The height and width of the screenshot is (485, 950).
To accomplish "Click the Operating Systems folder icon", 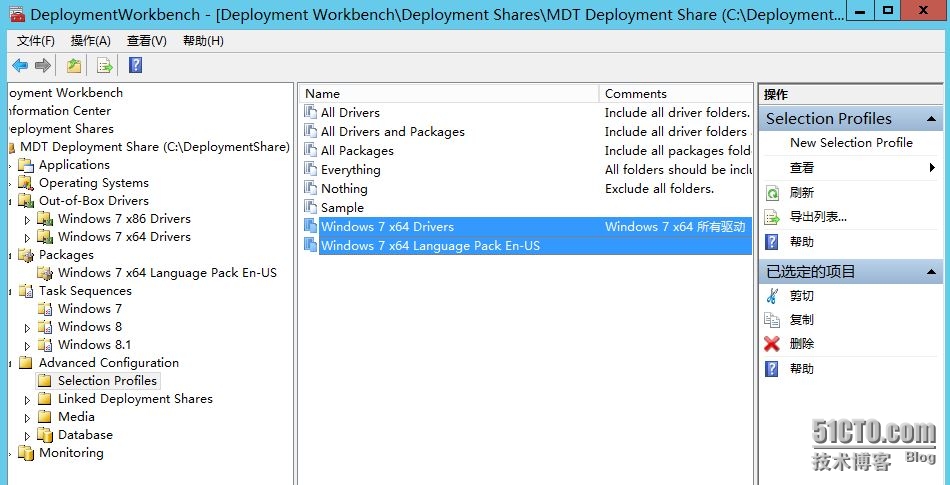I will (x=25, y=183).
